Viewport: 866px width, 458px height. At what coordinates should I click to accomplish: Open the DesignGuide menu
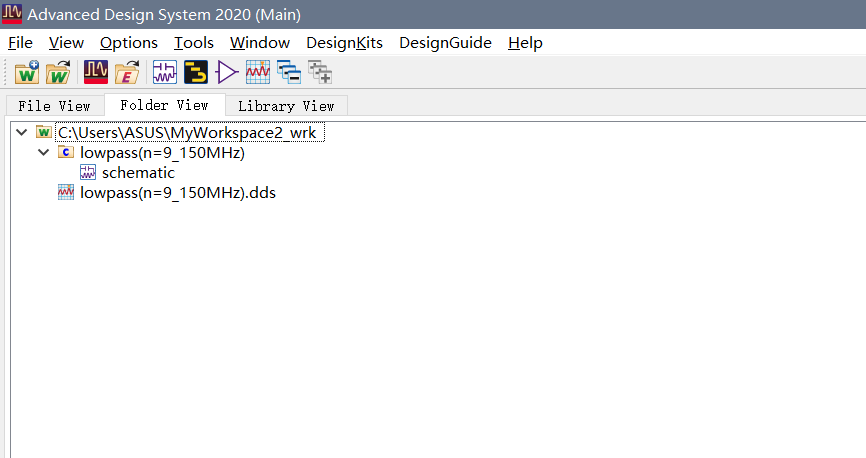coord(445,43)
